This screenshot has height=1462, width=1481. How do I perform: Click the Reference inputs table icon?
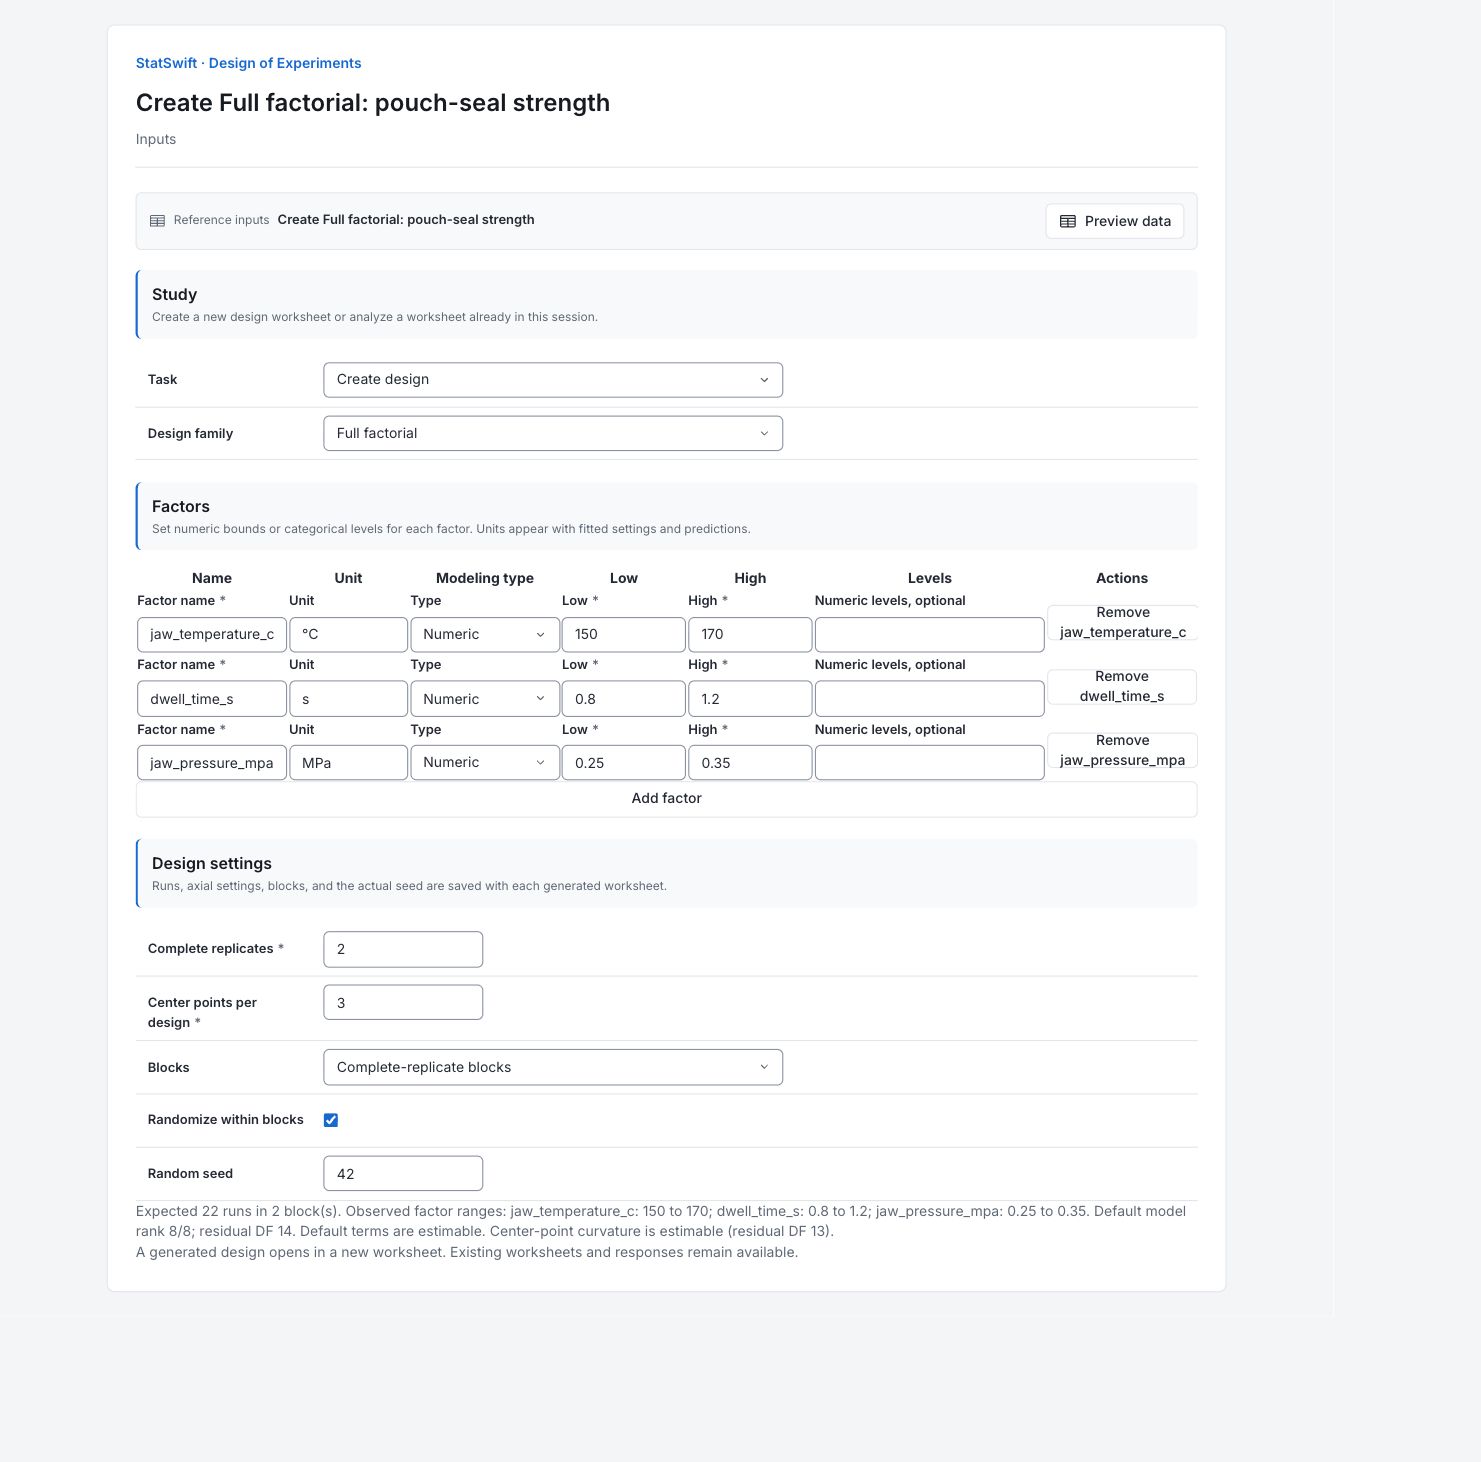pyautogui.click(x=157, y=221)
